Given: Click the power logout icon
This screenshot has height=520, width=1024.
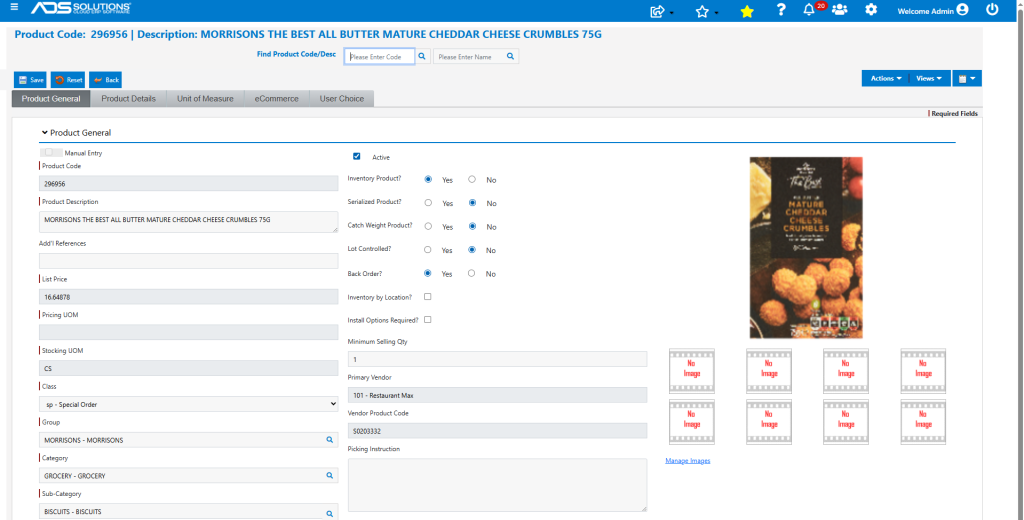Looking at the screenshot, I should [992, 10].
